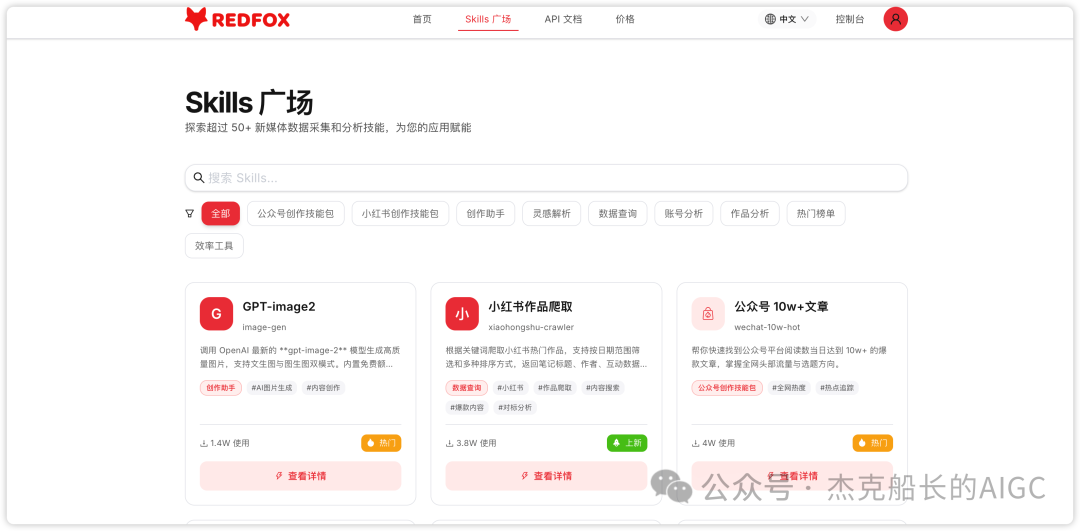Image resolution: width=1080 pixels, height=531 pixels.
Task: Click the #爆款内容 tag
Action: click(x=468, y=407)
